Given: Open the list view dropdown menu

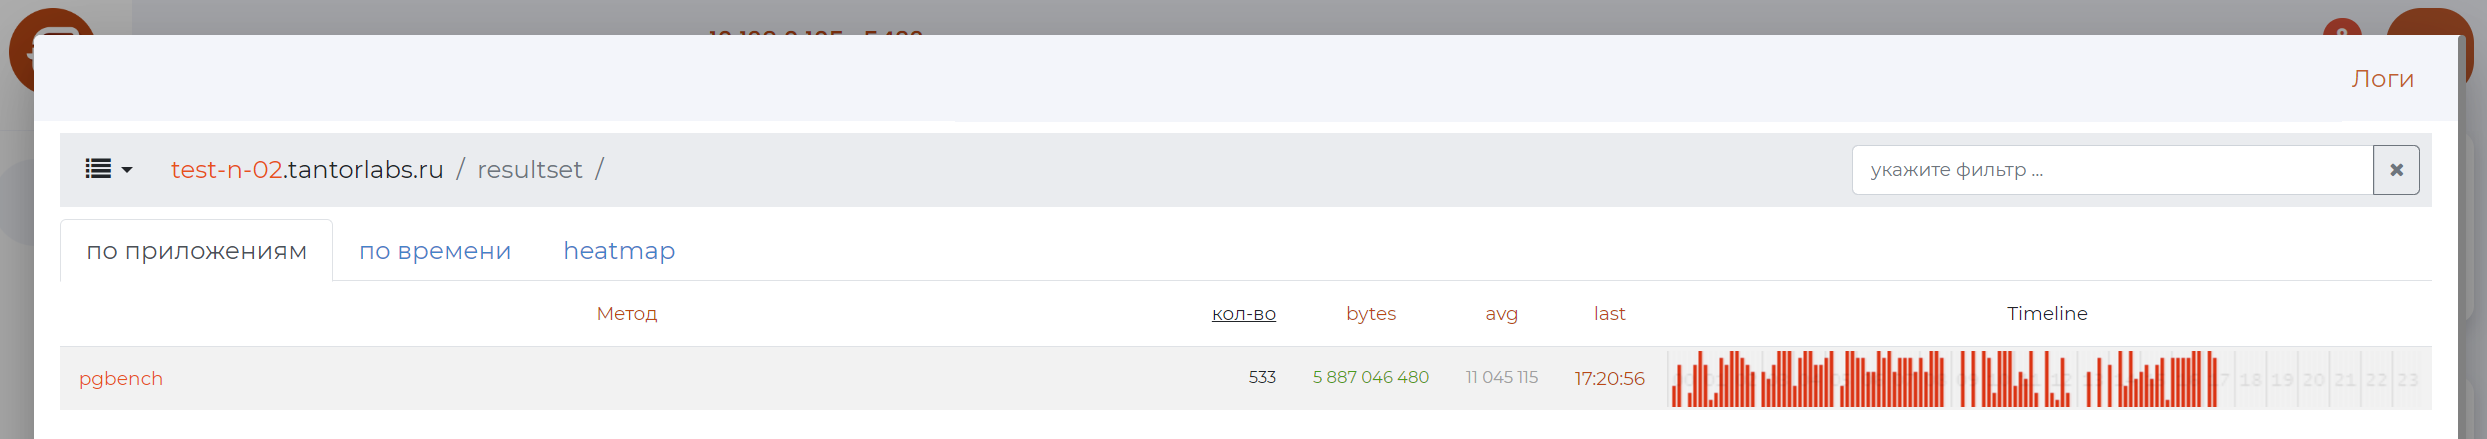Looking at the screenshot, I should 108,169.
